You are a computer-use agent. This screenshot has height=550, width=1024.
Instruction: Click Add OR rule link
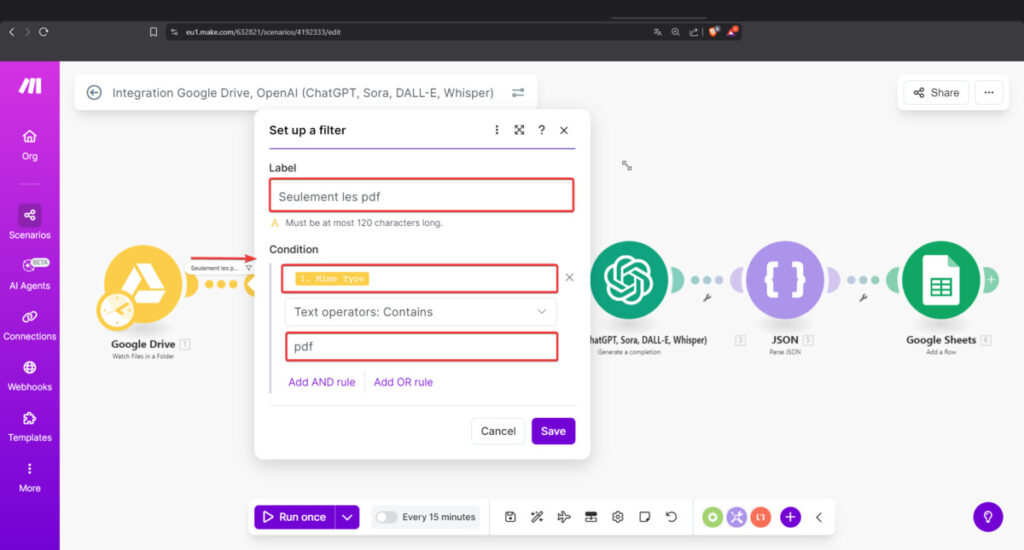click(403, 382)
